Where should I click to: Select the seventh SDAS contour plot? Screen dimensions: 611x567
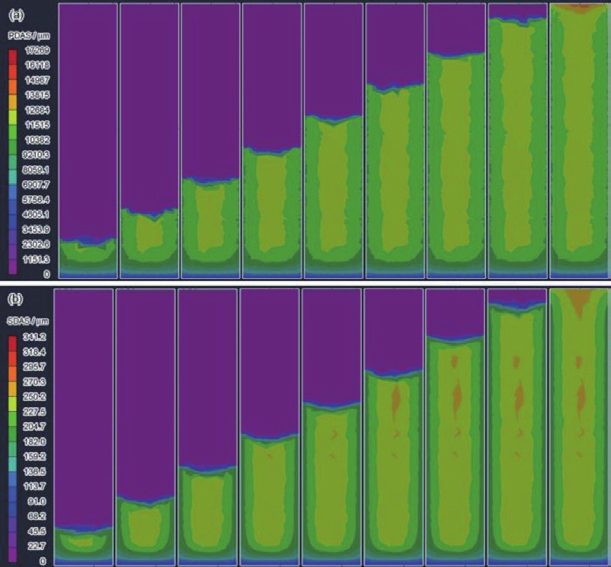455,427
